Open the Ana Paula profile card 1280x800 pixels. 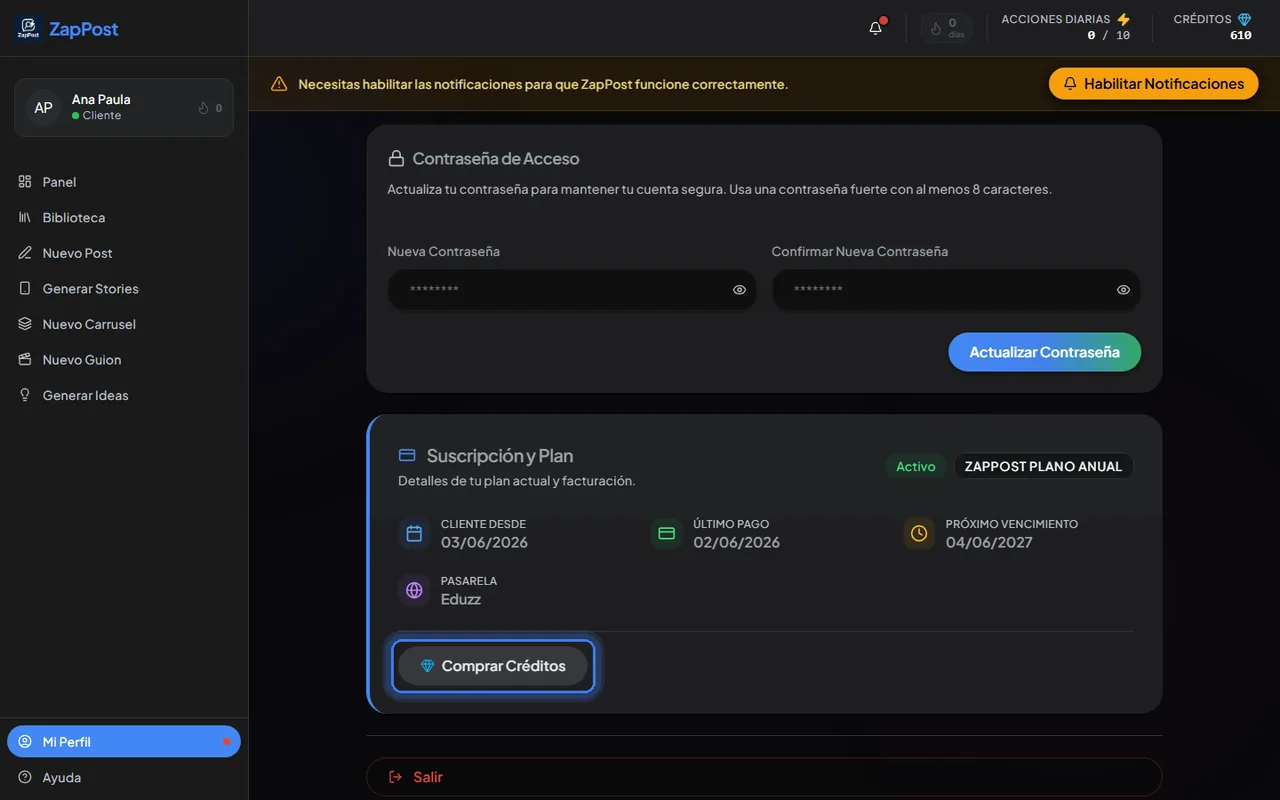point(124,107)
